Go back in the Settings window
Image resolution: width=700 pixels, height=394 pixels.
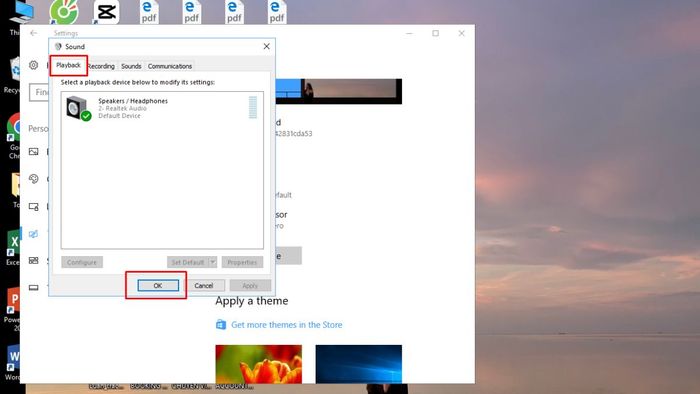pyautogui.click(x=33, y=33)
